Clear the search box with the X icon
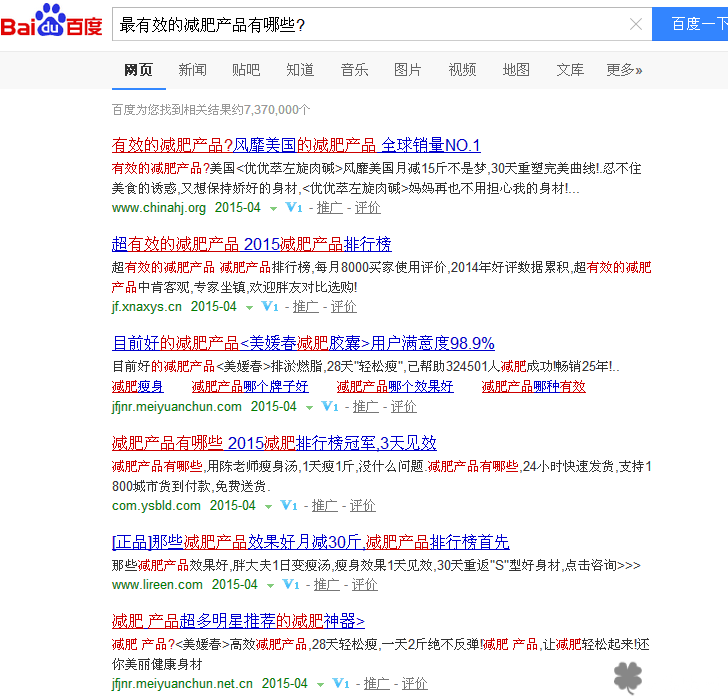Image resolution: width=728 pixels, height=698 pixels. (x=636, y=24)
